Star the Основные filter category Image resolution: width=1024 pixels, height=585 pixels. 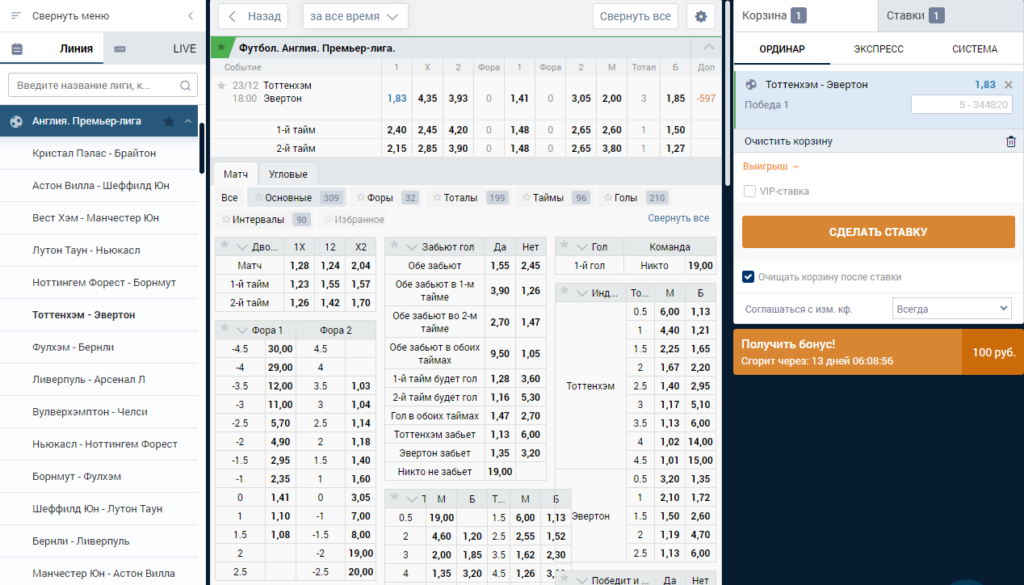[259, 198]
